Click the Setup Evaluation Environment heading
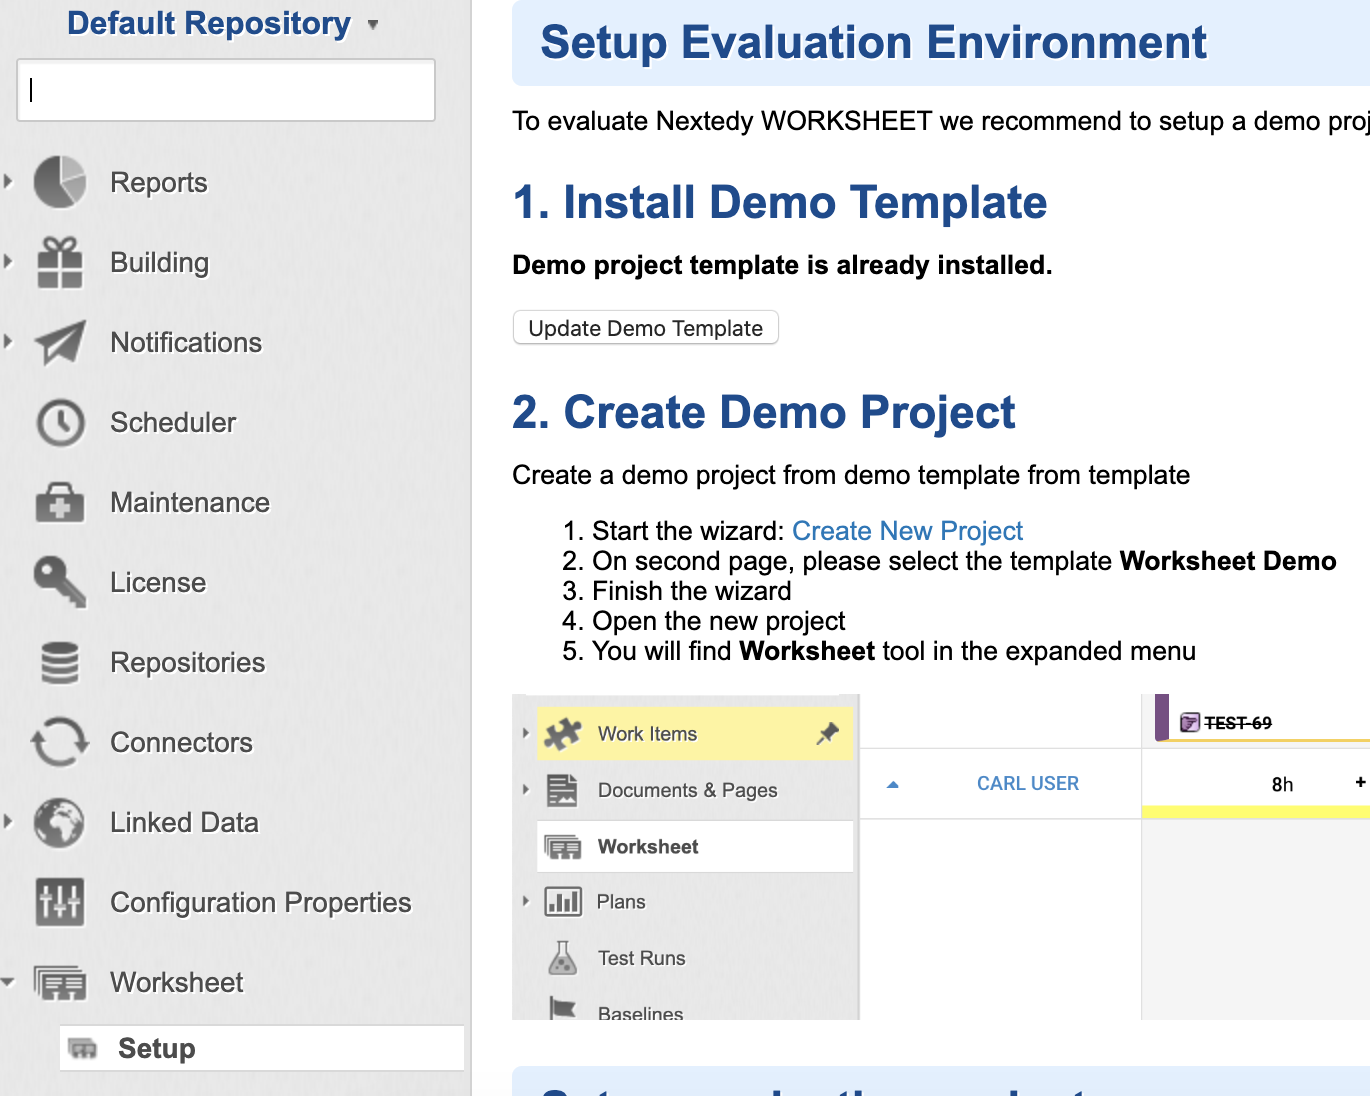The height and width of the screenshot is (1096, 1370). click(x=873, y=43)
